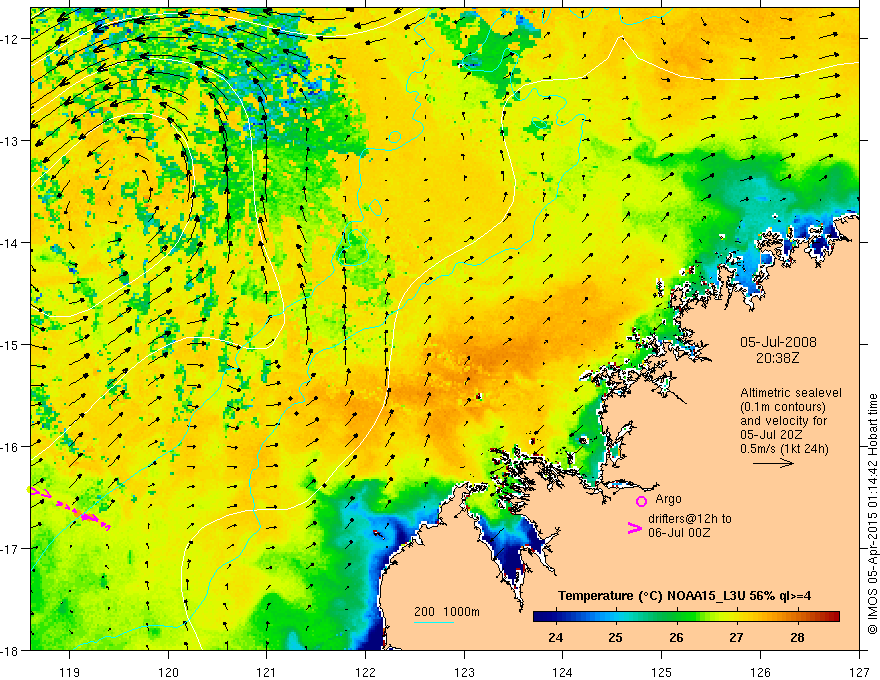The height and width of the screenshot is (680, 880).
Task: Click the '0.5m/s (1kt 24h)' text
Action: click(x=784, y=449)
